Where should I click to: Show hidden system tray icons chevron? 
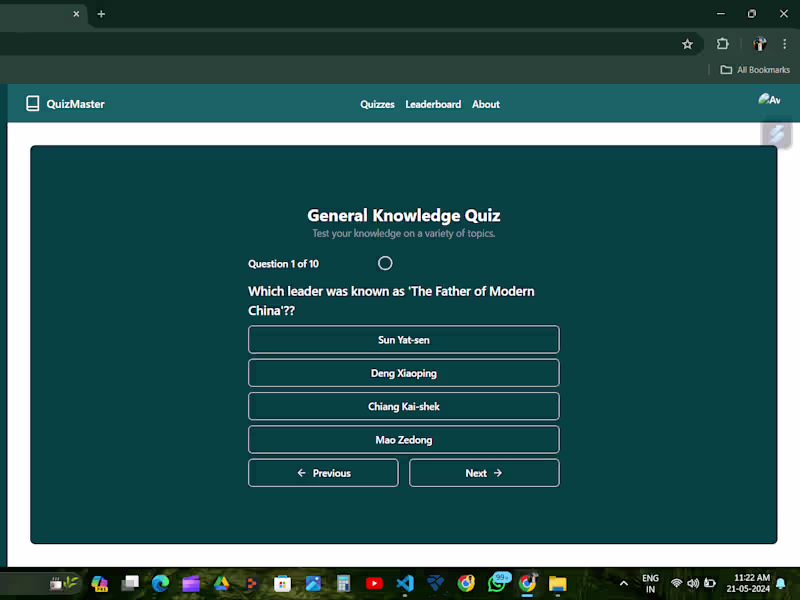[623, 583]
